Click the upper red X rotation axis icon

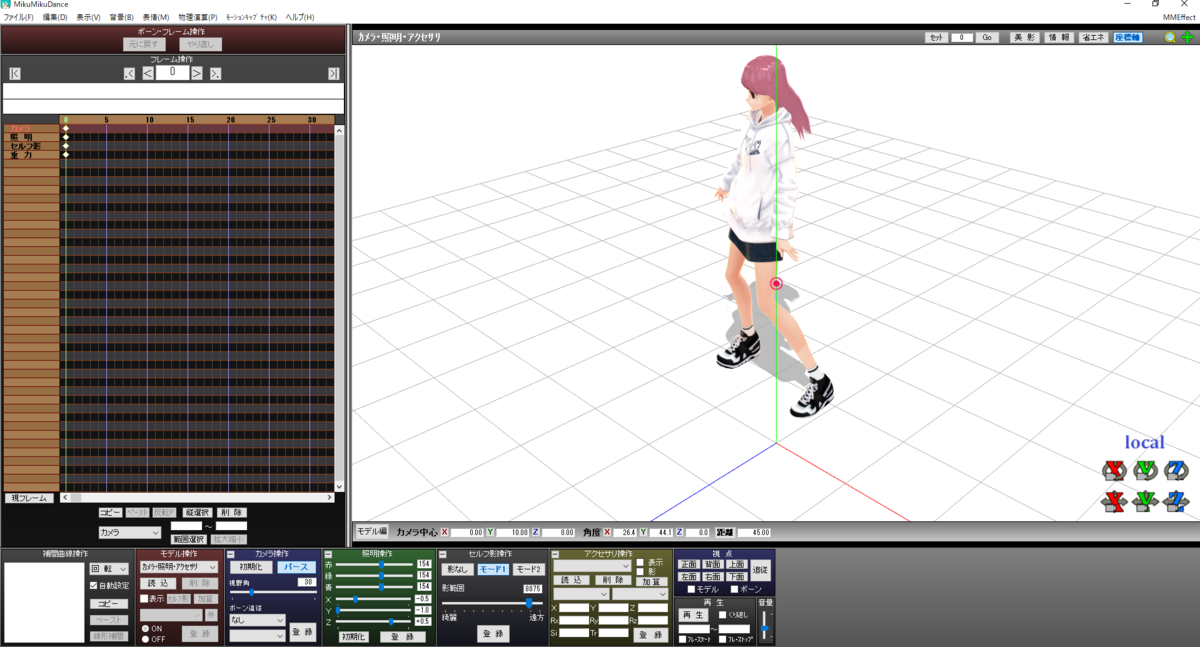click(x=1114, y=469)
